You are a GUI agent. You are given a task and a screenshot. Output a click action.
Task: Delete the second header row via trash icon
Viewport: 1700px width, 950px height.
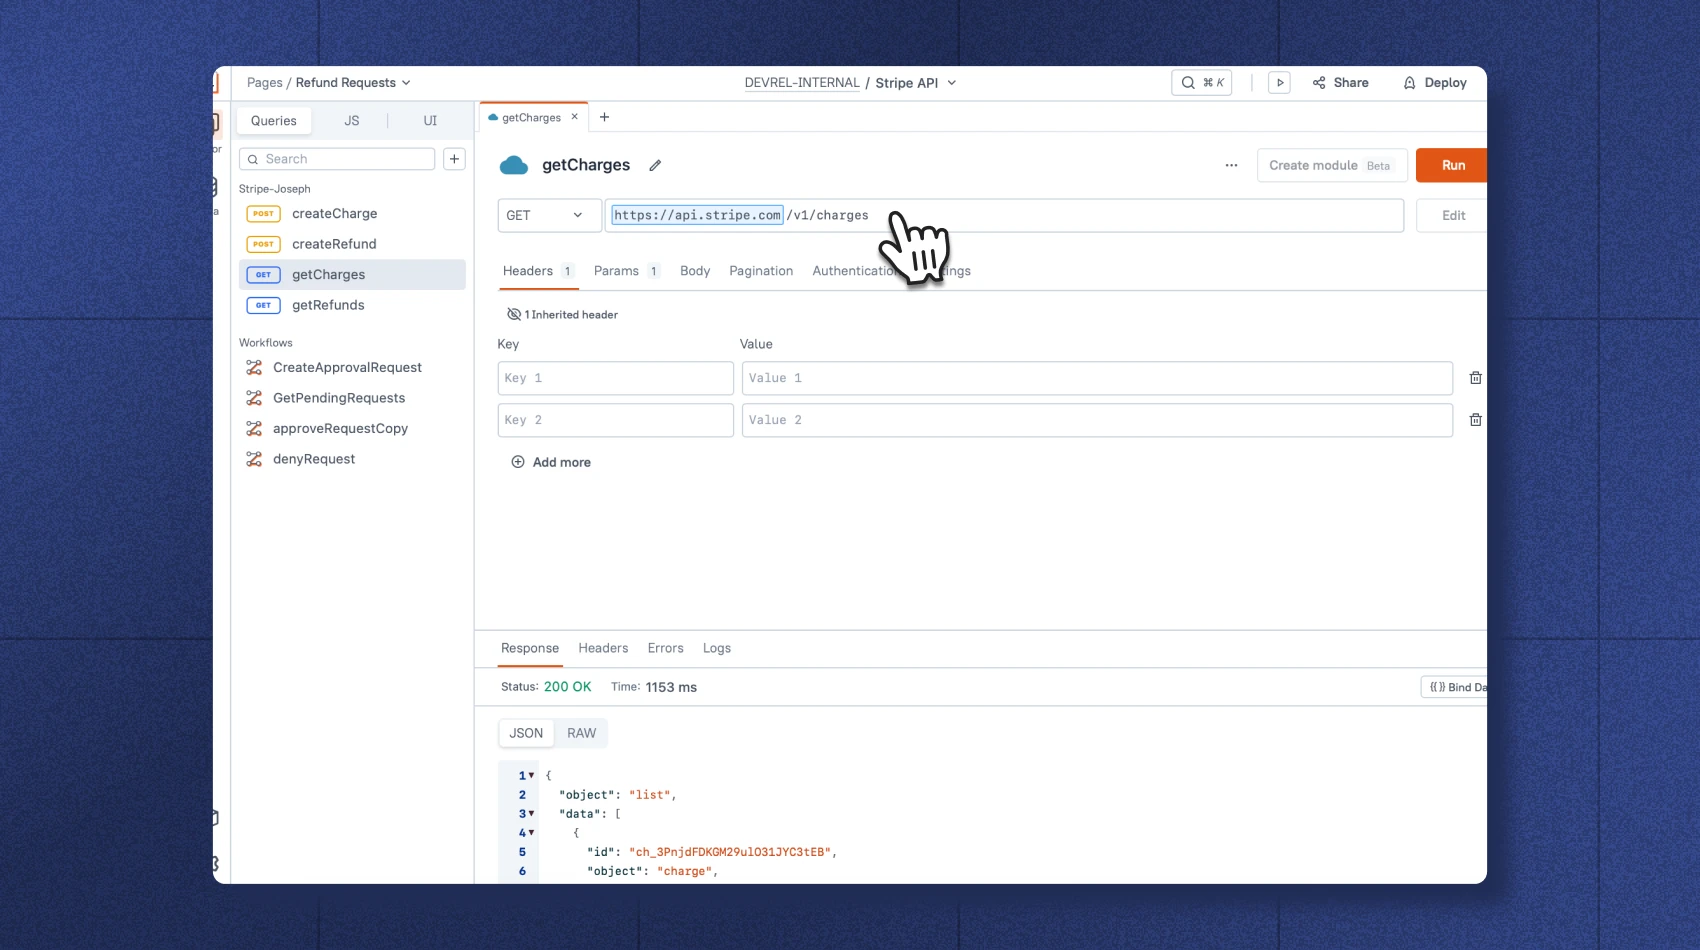point(1475,419)
